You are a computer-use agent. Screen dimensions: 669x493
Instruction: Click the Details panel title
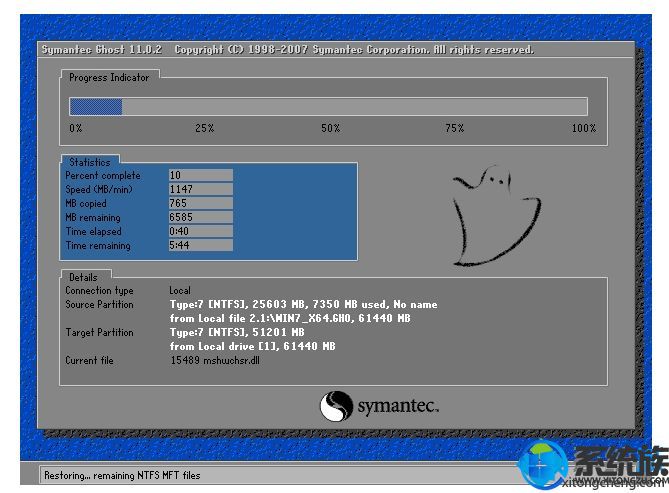click(x=83, y=277)
